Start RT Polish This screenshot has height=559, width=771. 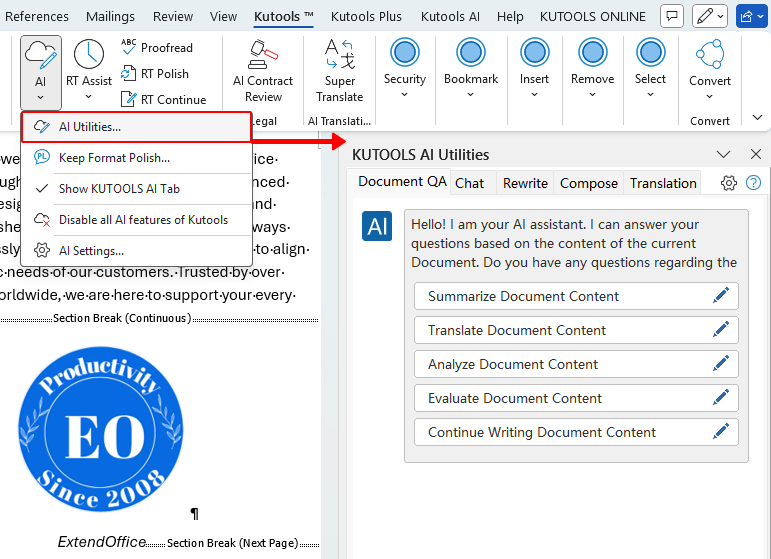(155, 74)
